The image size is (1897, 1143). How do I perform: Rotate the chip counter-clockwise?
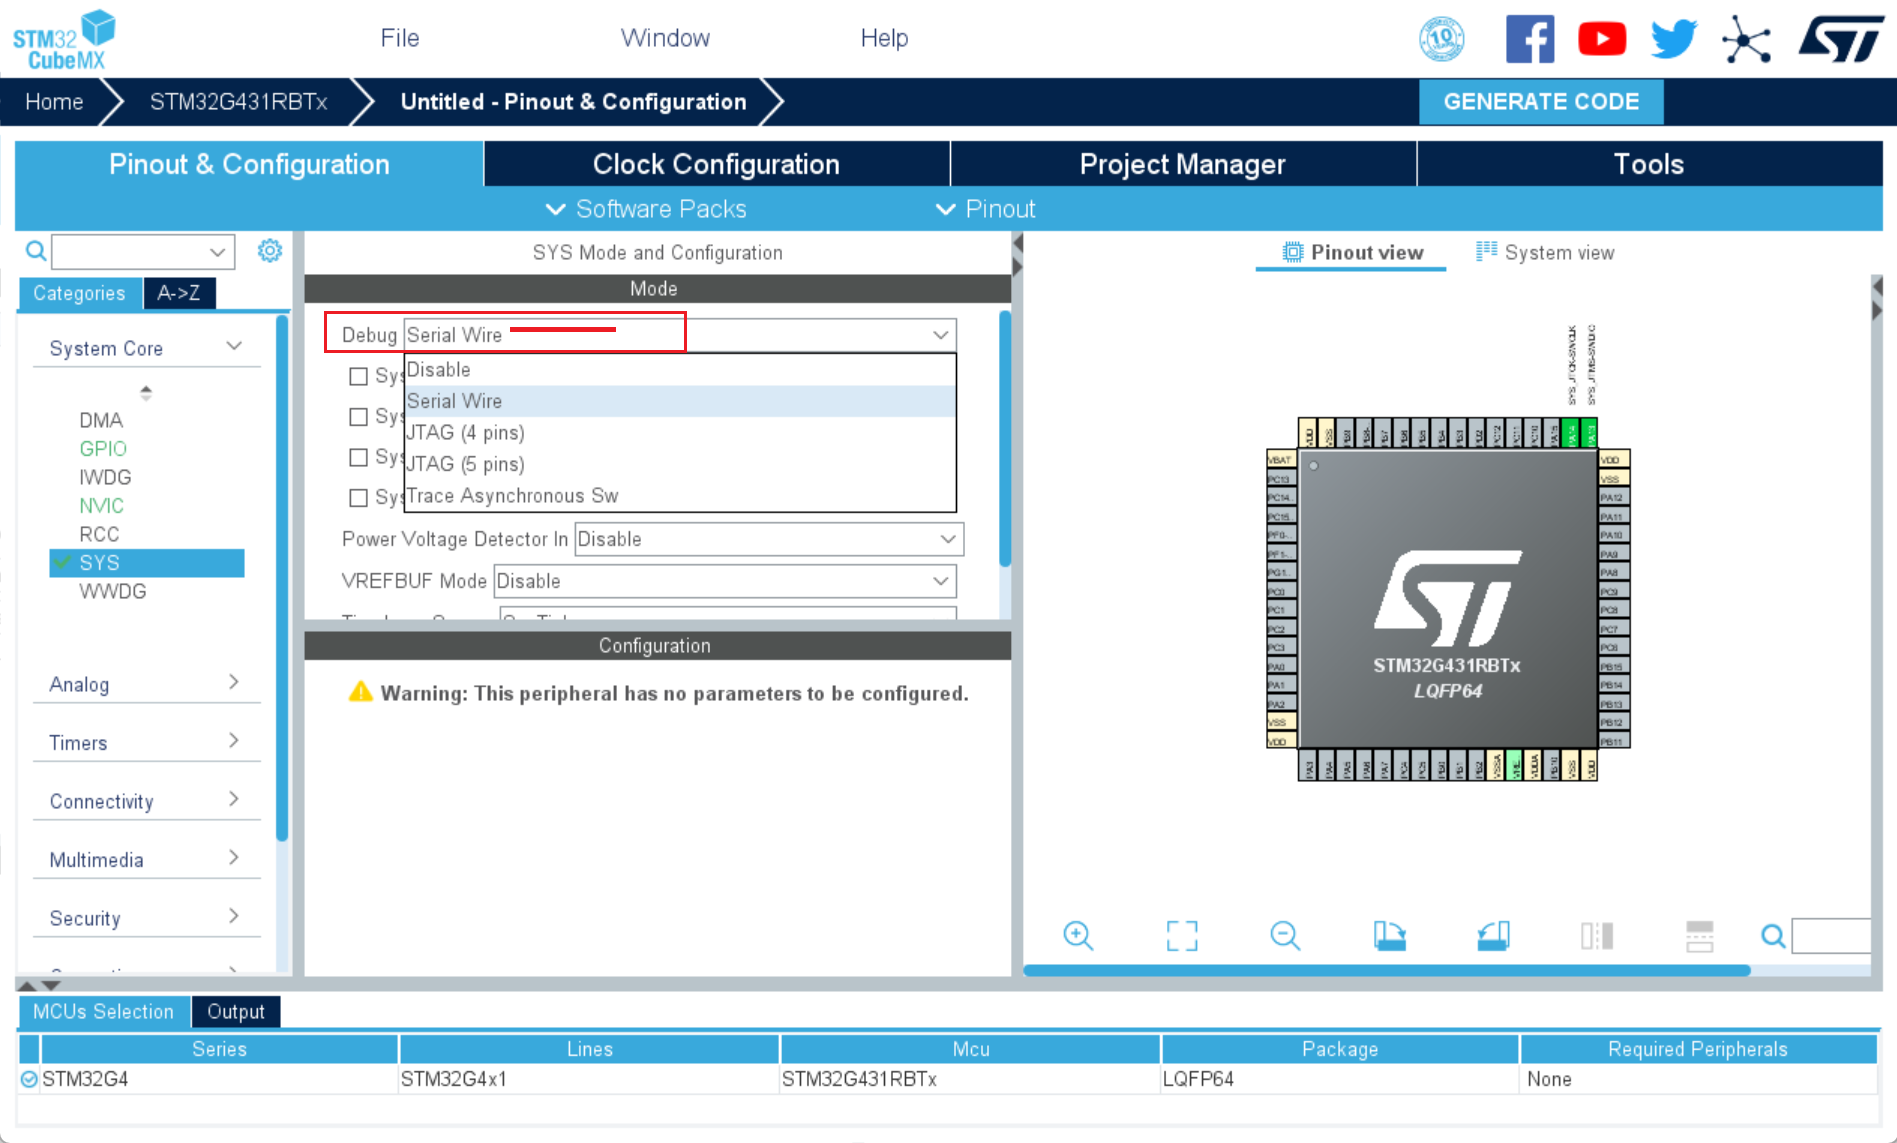tap(1493, 936)
